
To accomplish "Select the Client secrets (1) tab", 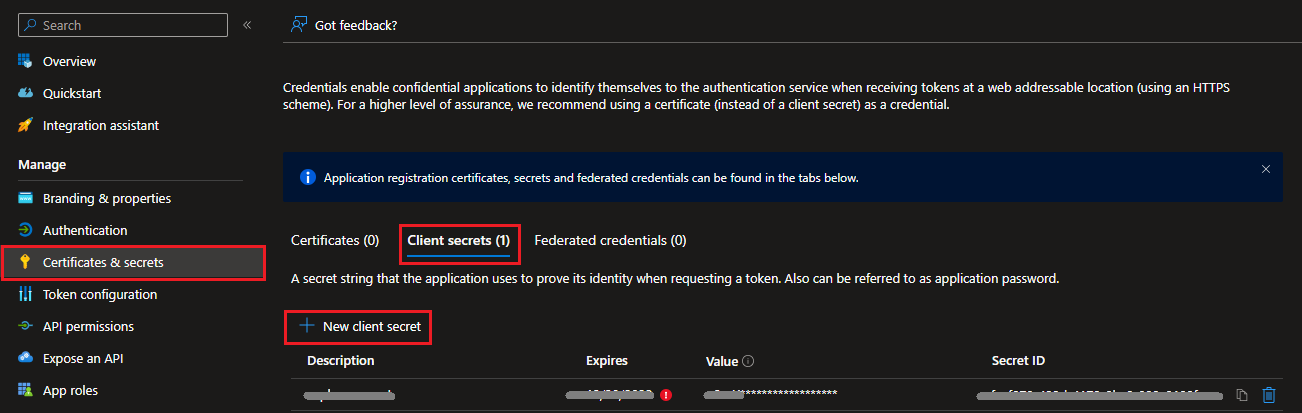I will 458,240.
